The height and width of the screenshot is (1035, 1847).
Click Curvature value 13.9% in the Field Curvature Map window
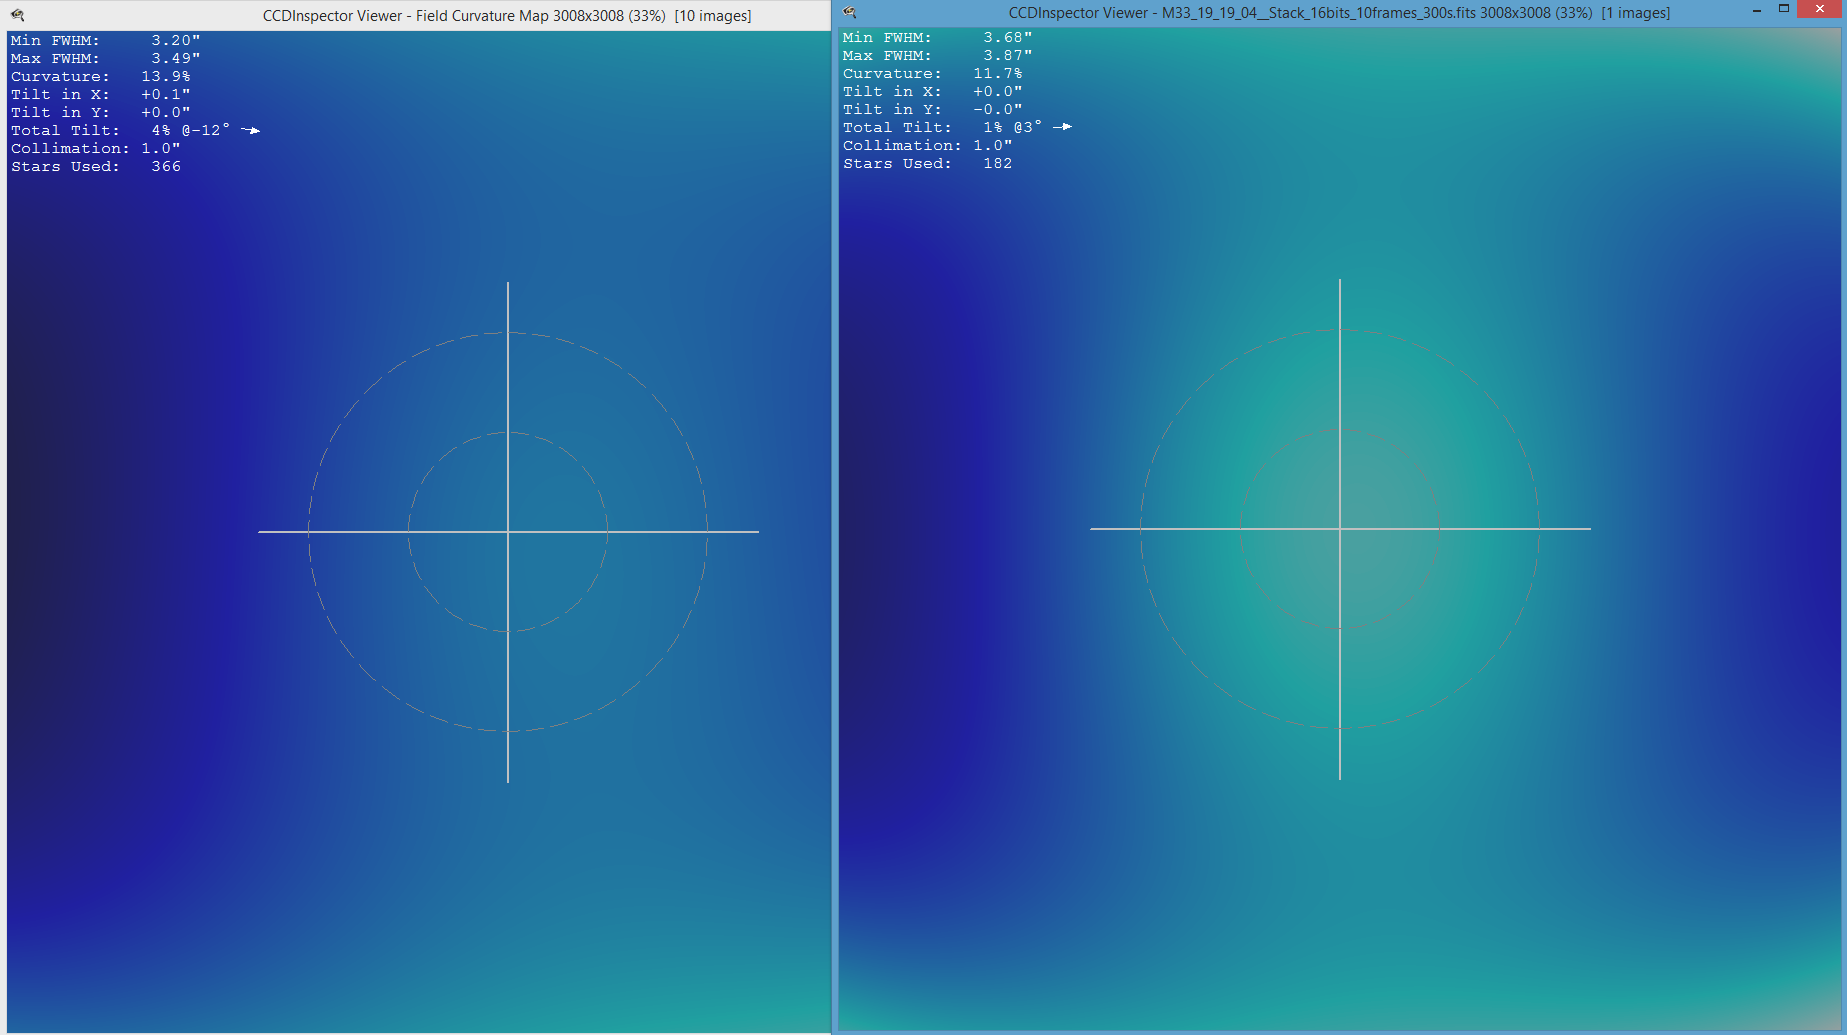pos(165,77)
